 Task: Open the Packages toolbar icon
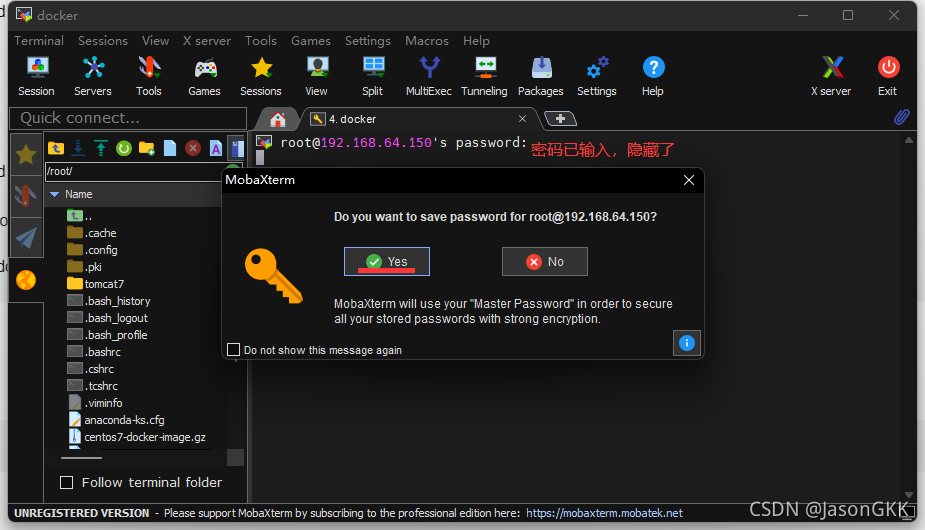pos(540,76)
